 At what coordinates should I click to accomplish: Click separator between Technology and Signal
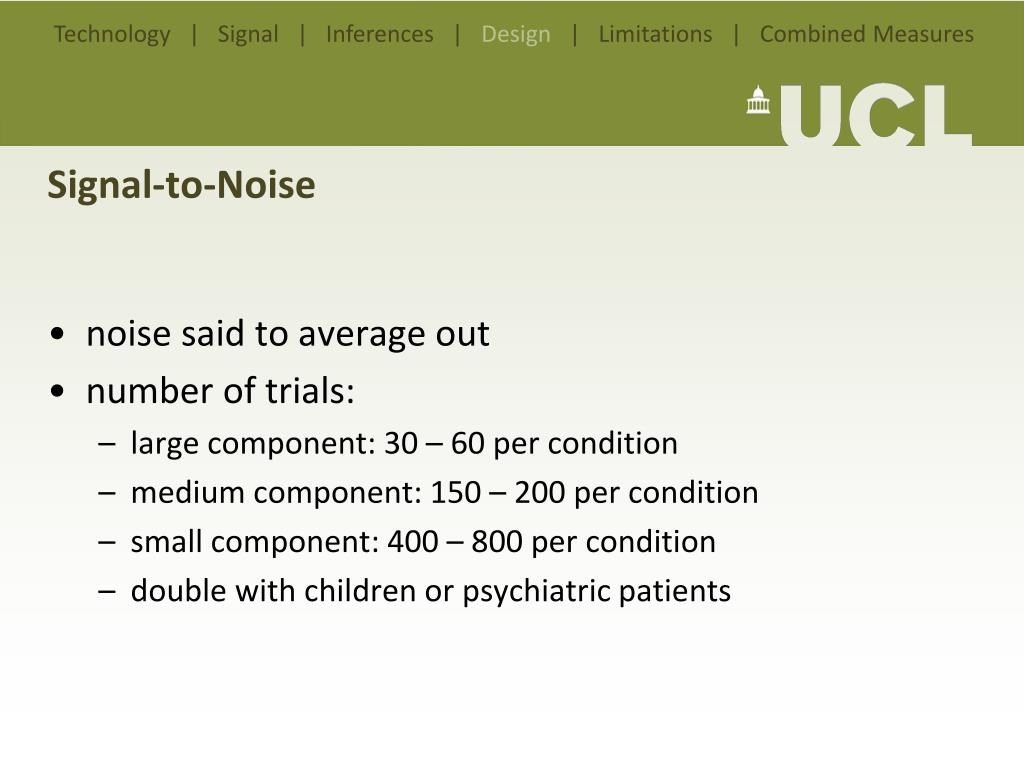click(194, 34)
